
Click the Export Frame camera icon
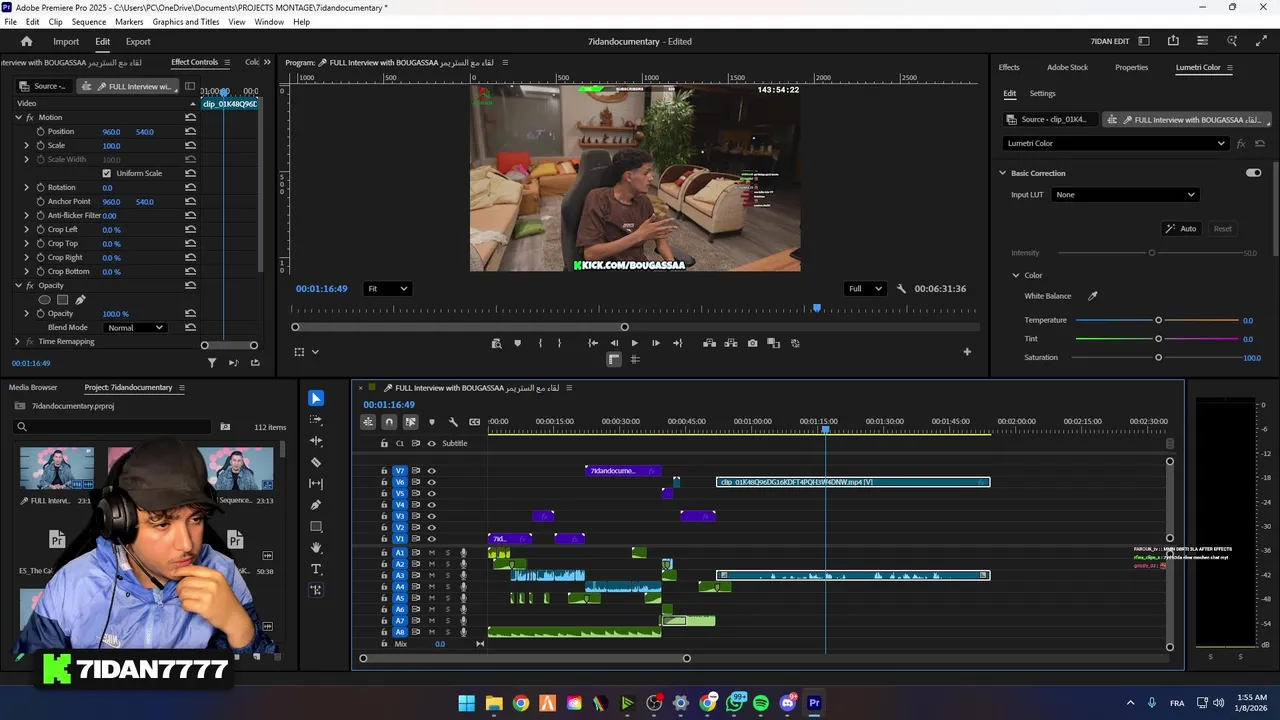[x=752, y=343]
